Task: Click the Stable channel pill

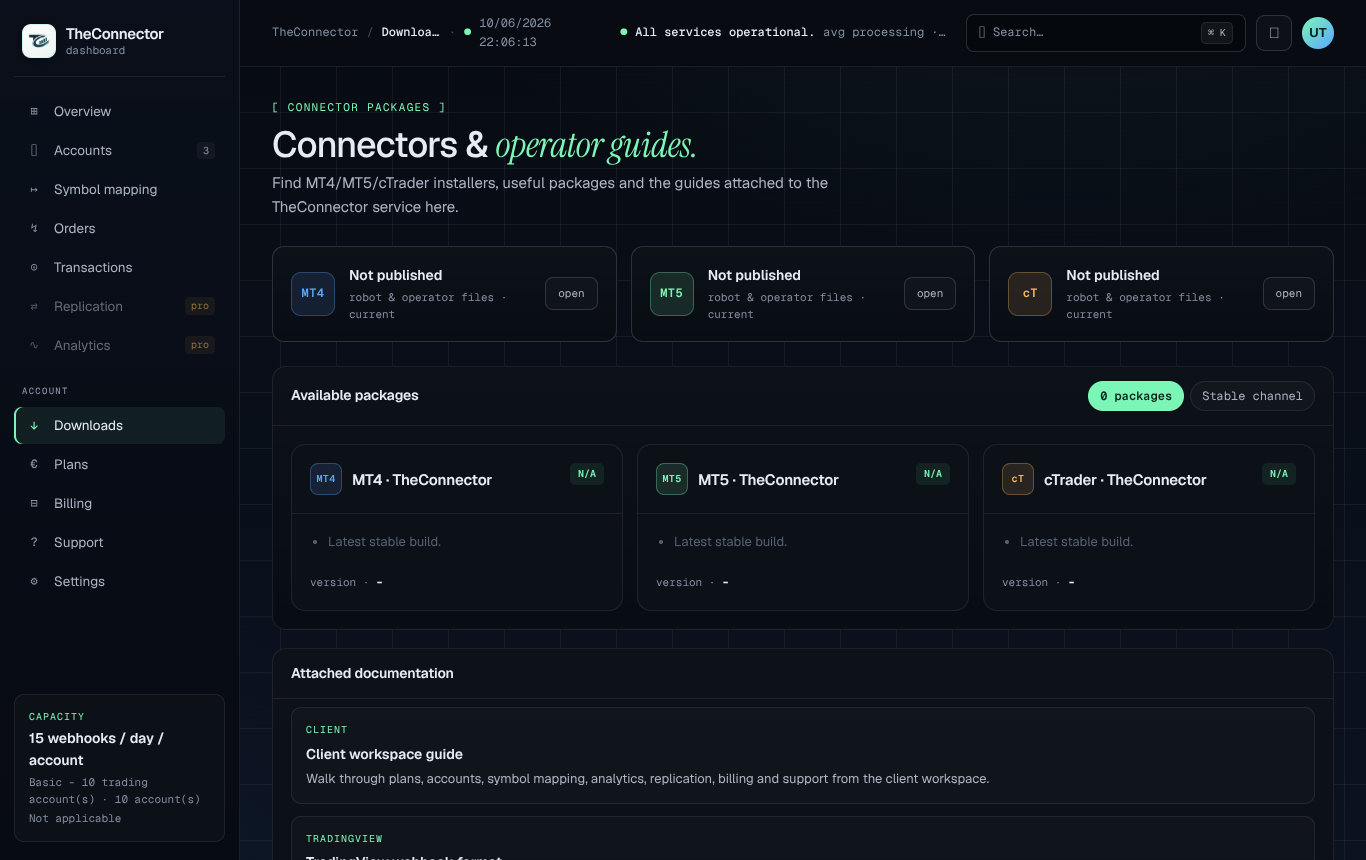Action: 1252,396
